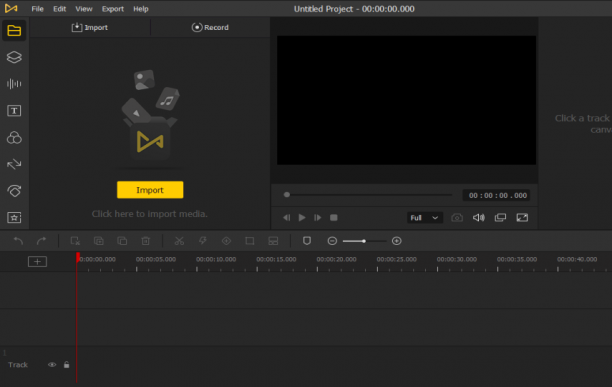The width and height of the screenshot is (612, 387).
Task: Zoom in timeline with plus icon
Action: click(397, 241)
